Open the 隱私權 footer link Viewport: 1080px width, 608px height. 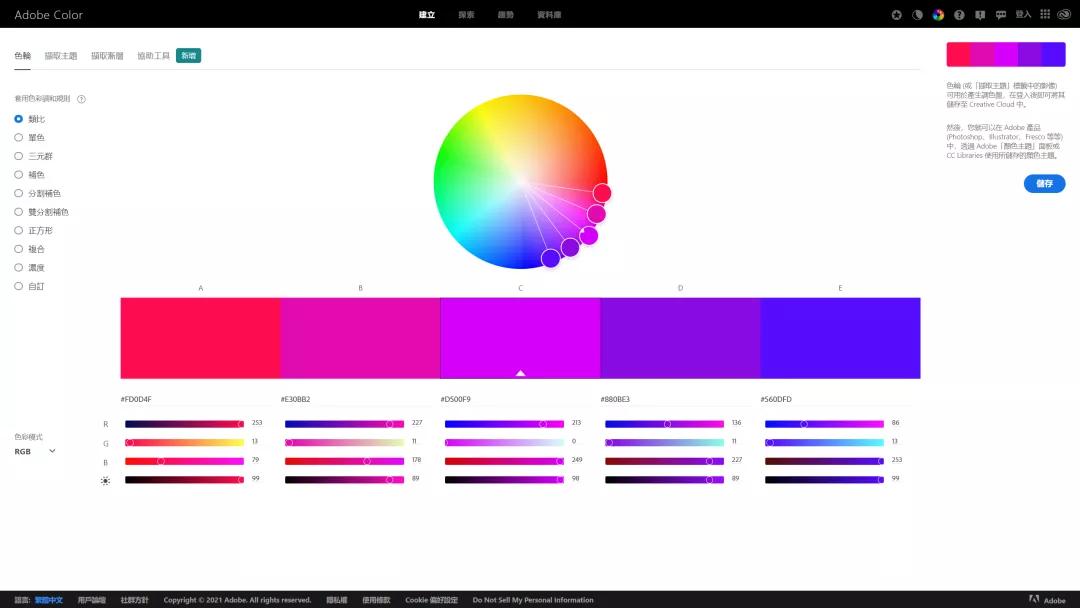(x=337, y=600)
